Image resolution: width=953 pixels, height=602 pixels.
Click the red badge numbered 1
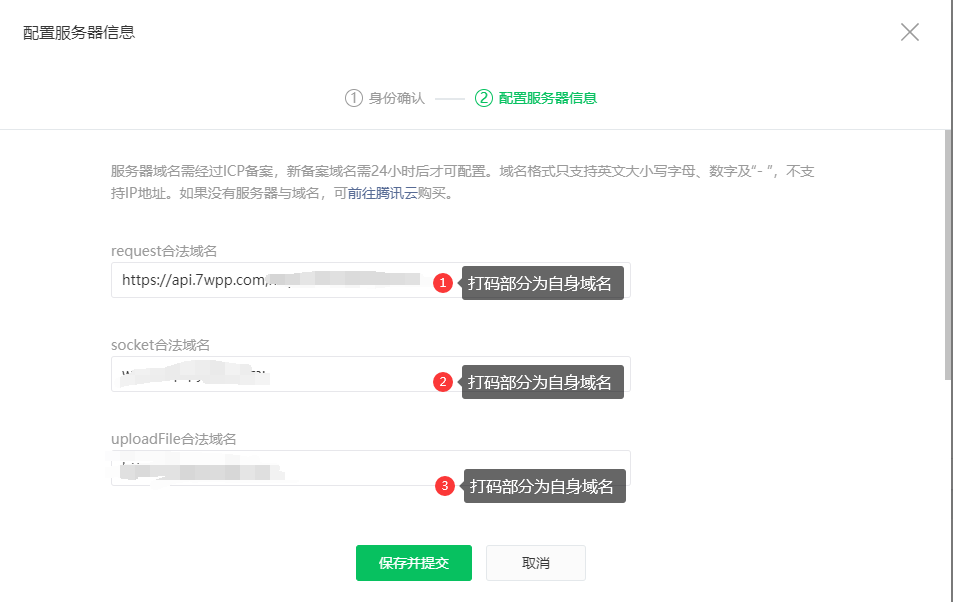point(445,282)
